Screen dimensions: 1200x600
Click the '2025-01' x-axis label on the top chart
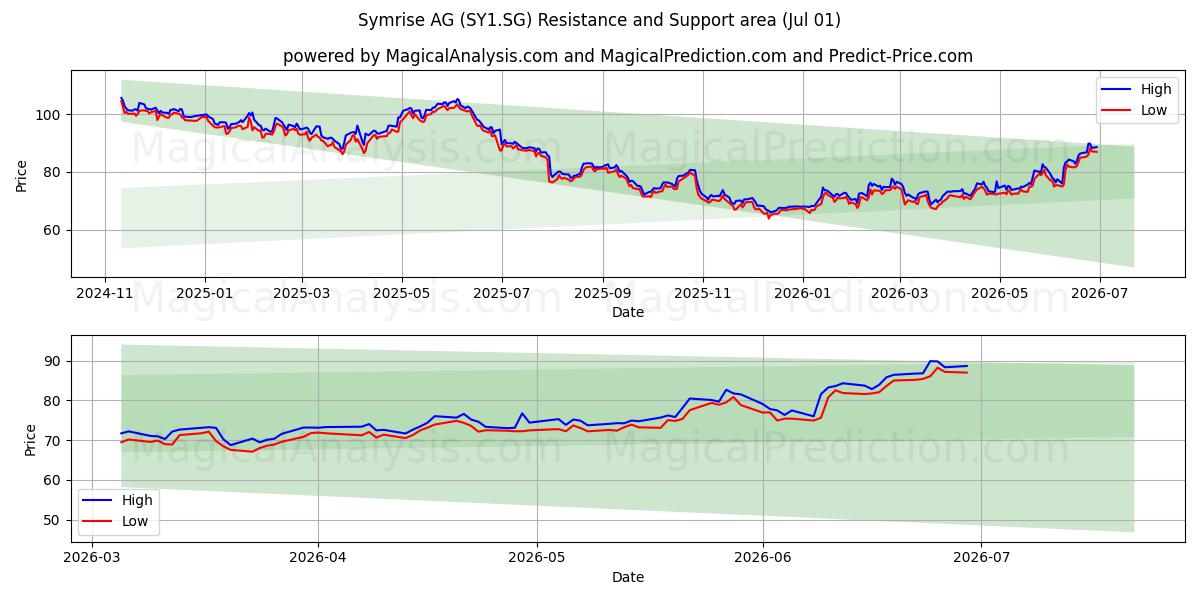point(205,295)
